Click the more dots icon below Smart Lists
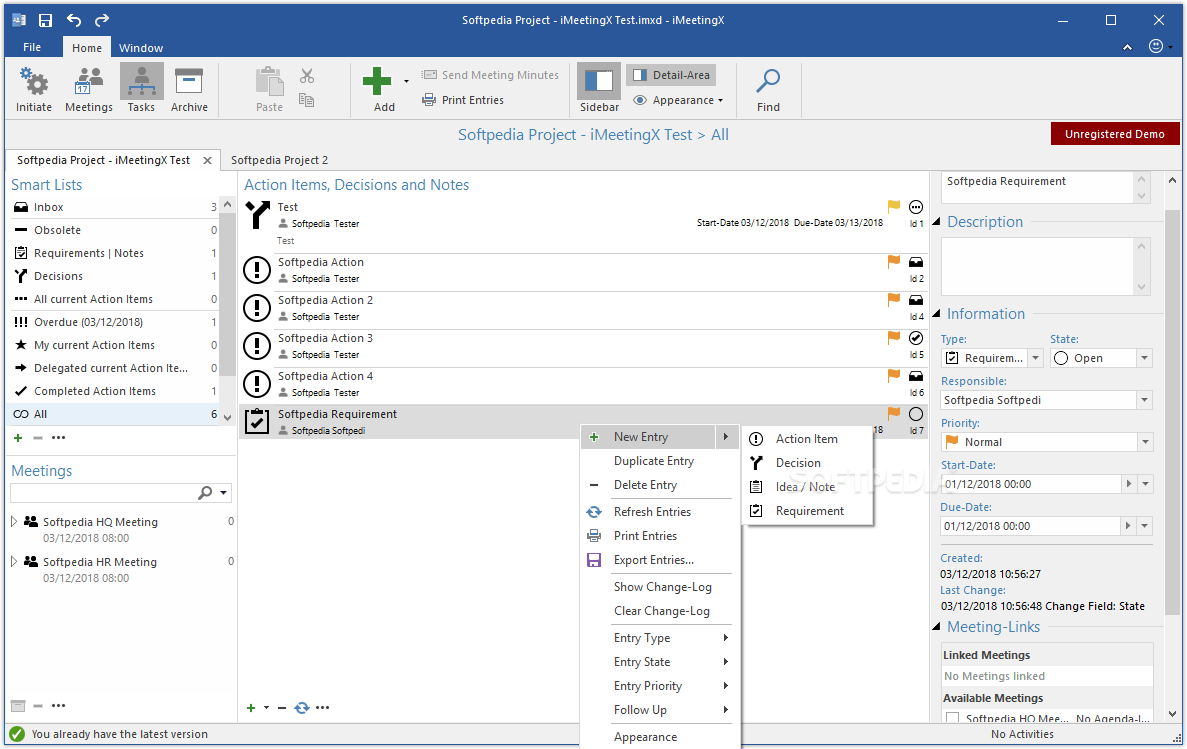 tap(58, 438)
